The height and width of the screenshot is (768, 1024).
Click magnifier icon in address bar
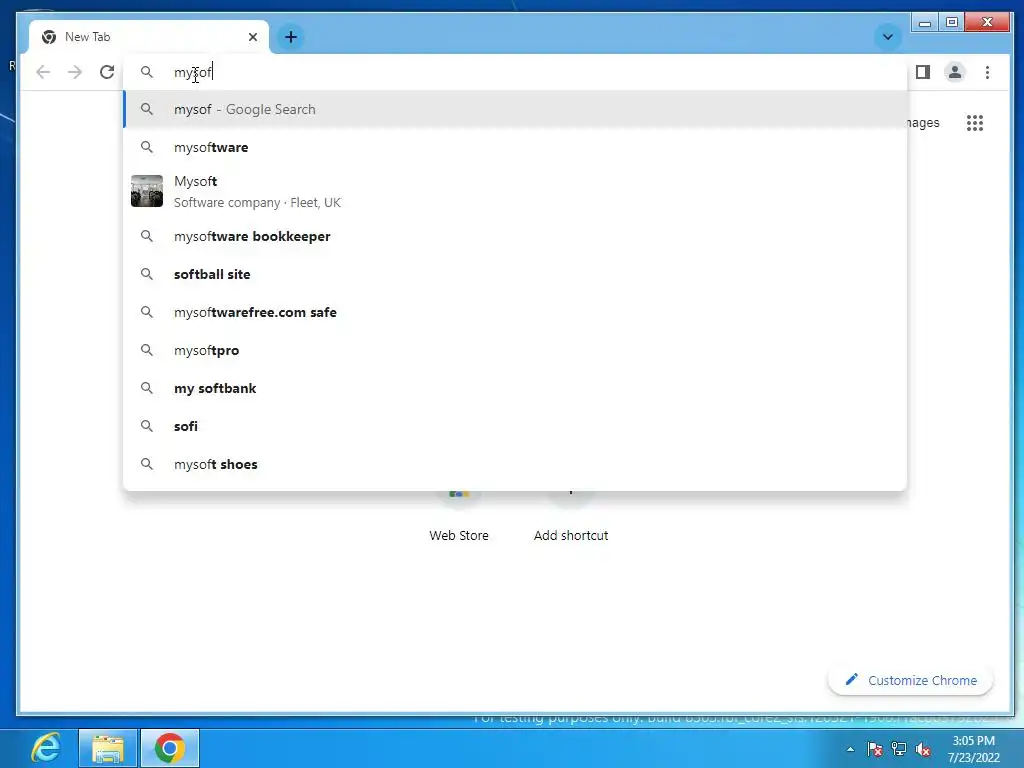[x=147, y=72]
